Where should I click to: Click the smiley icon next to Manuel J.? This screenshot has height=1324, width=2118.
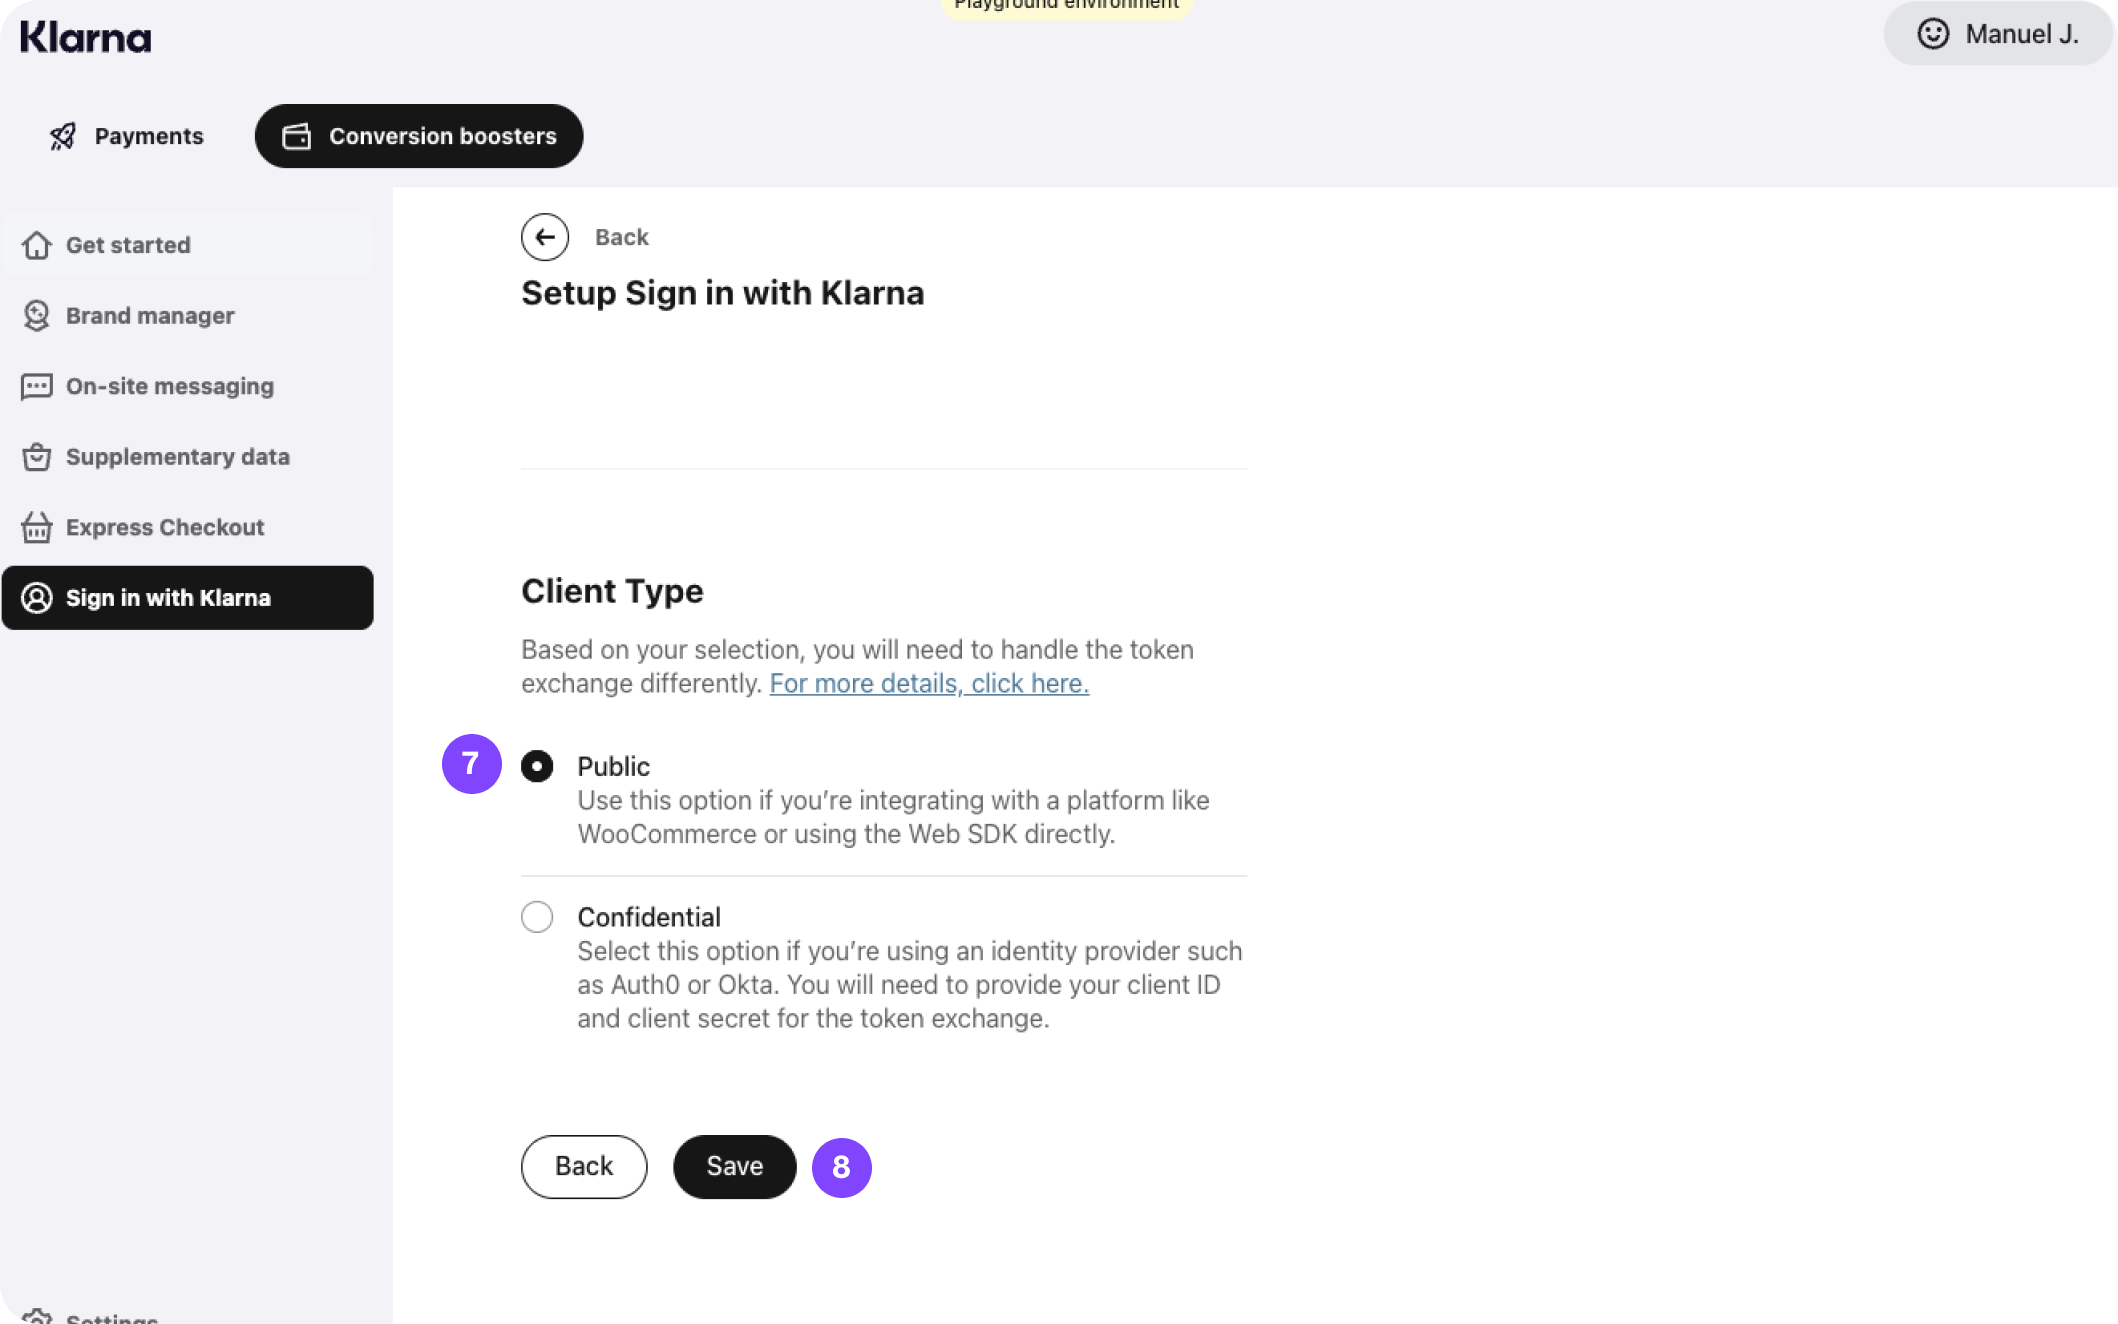tap(1933, 34)
